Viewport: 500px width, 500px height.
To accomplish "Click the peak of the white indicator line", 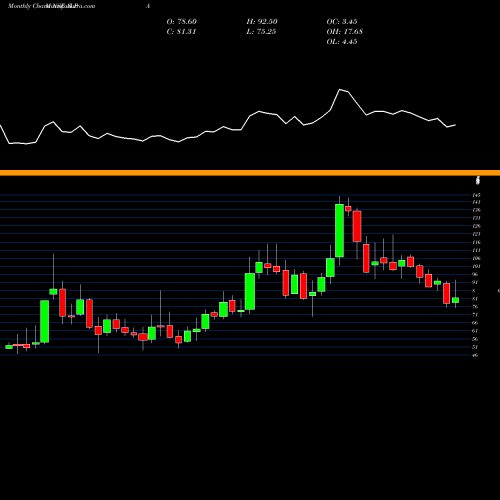I will click(340, 89).
